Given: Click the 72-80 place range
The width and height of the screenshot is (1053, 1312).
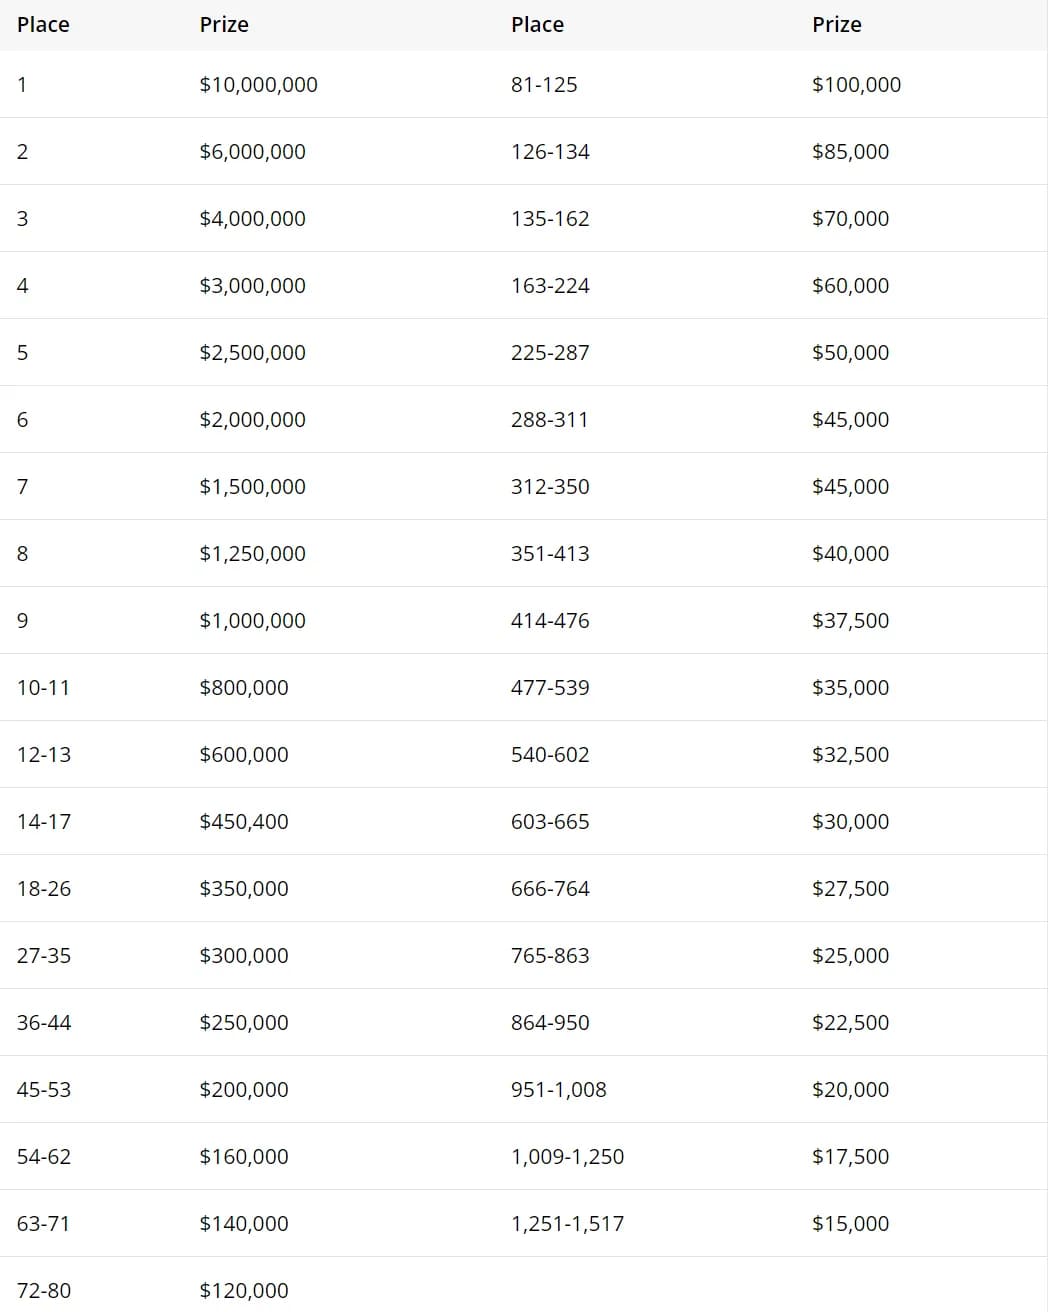Looking at the screenshot, I should click(x=44, y=1291).
